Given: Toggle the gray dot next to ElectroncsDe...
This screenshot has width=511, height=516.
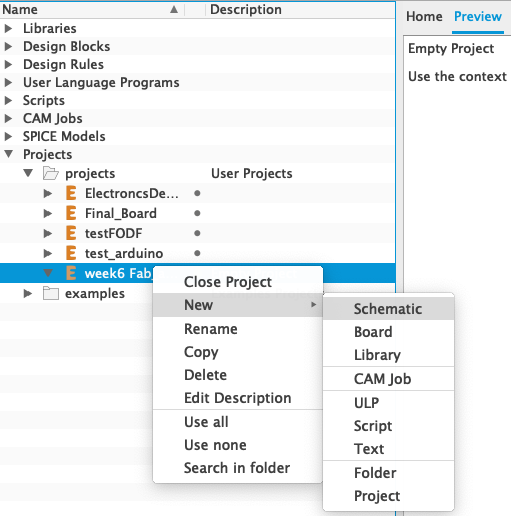Looking at the screenshot, I should tap(197, 193).
